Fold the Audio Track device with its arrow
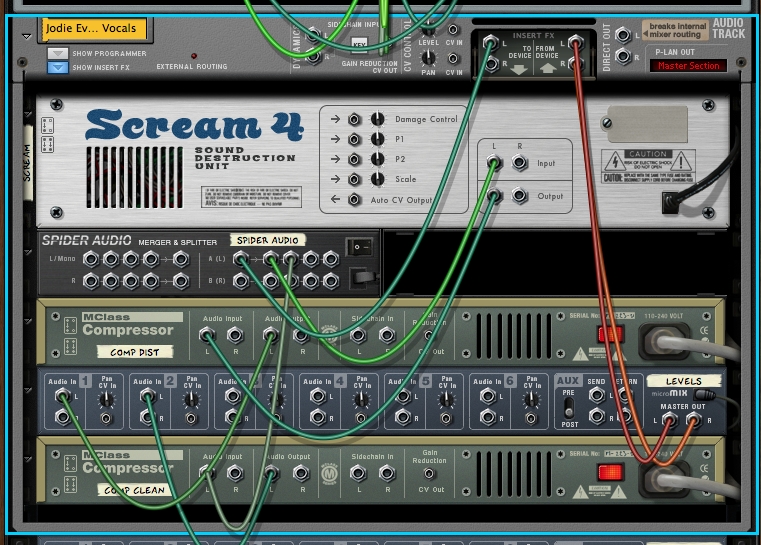The width and height of the screenshot is (761, 545). click(27, 36)
